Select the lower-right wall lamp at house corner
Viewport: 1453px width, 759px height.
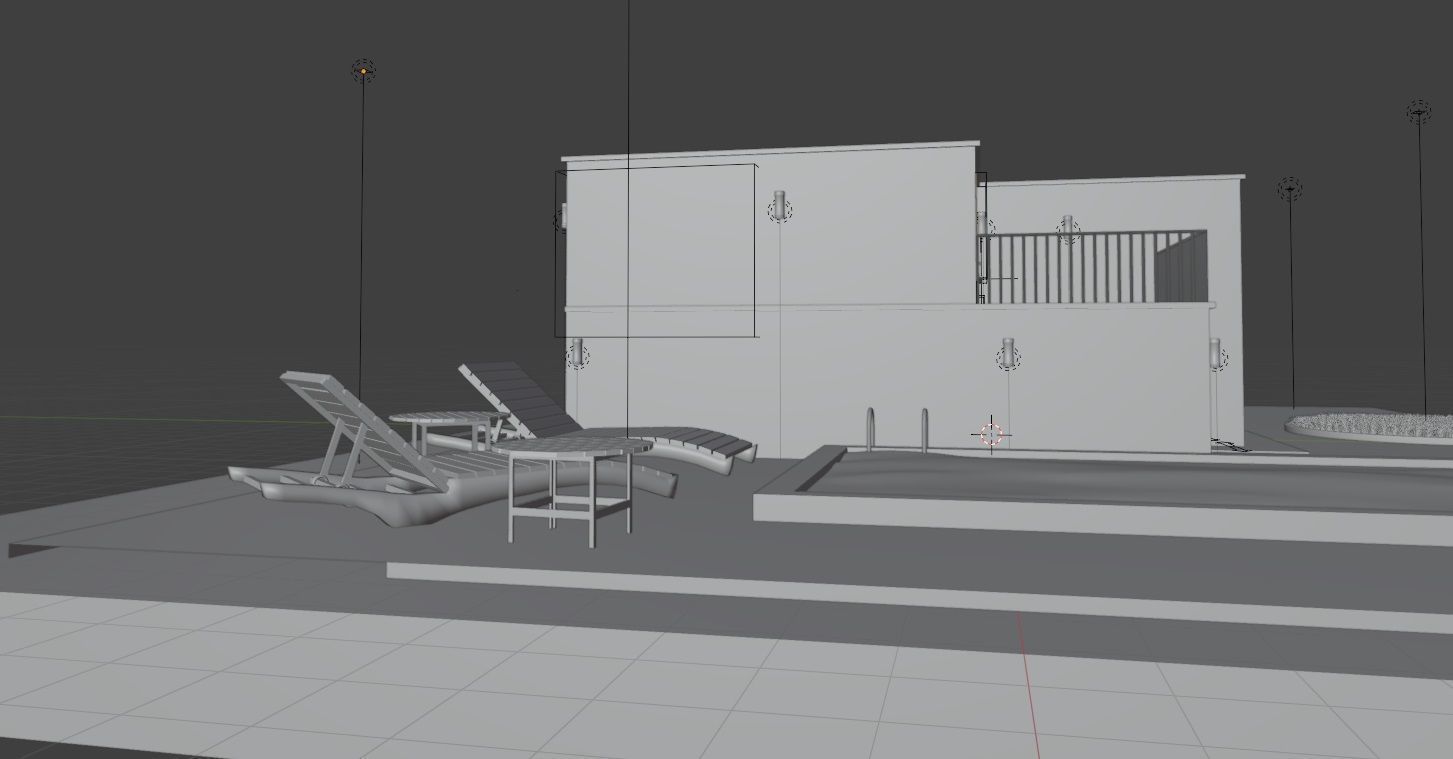pos(1216,354)
